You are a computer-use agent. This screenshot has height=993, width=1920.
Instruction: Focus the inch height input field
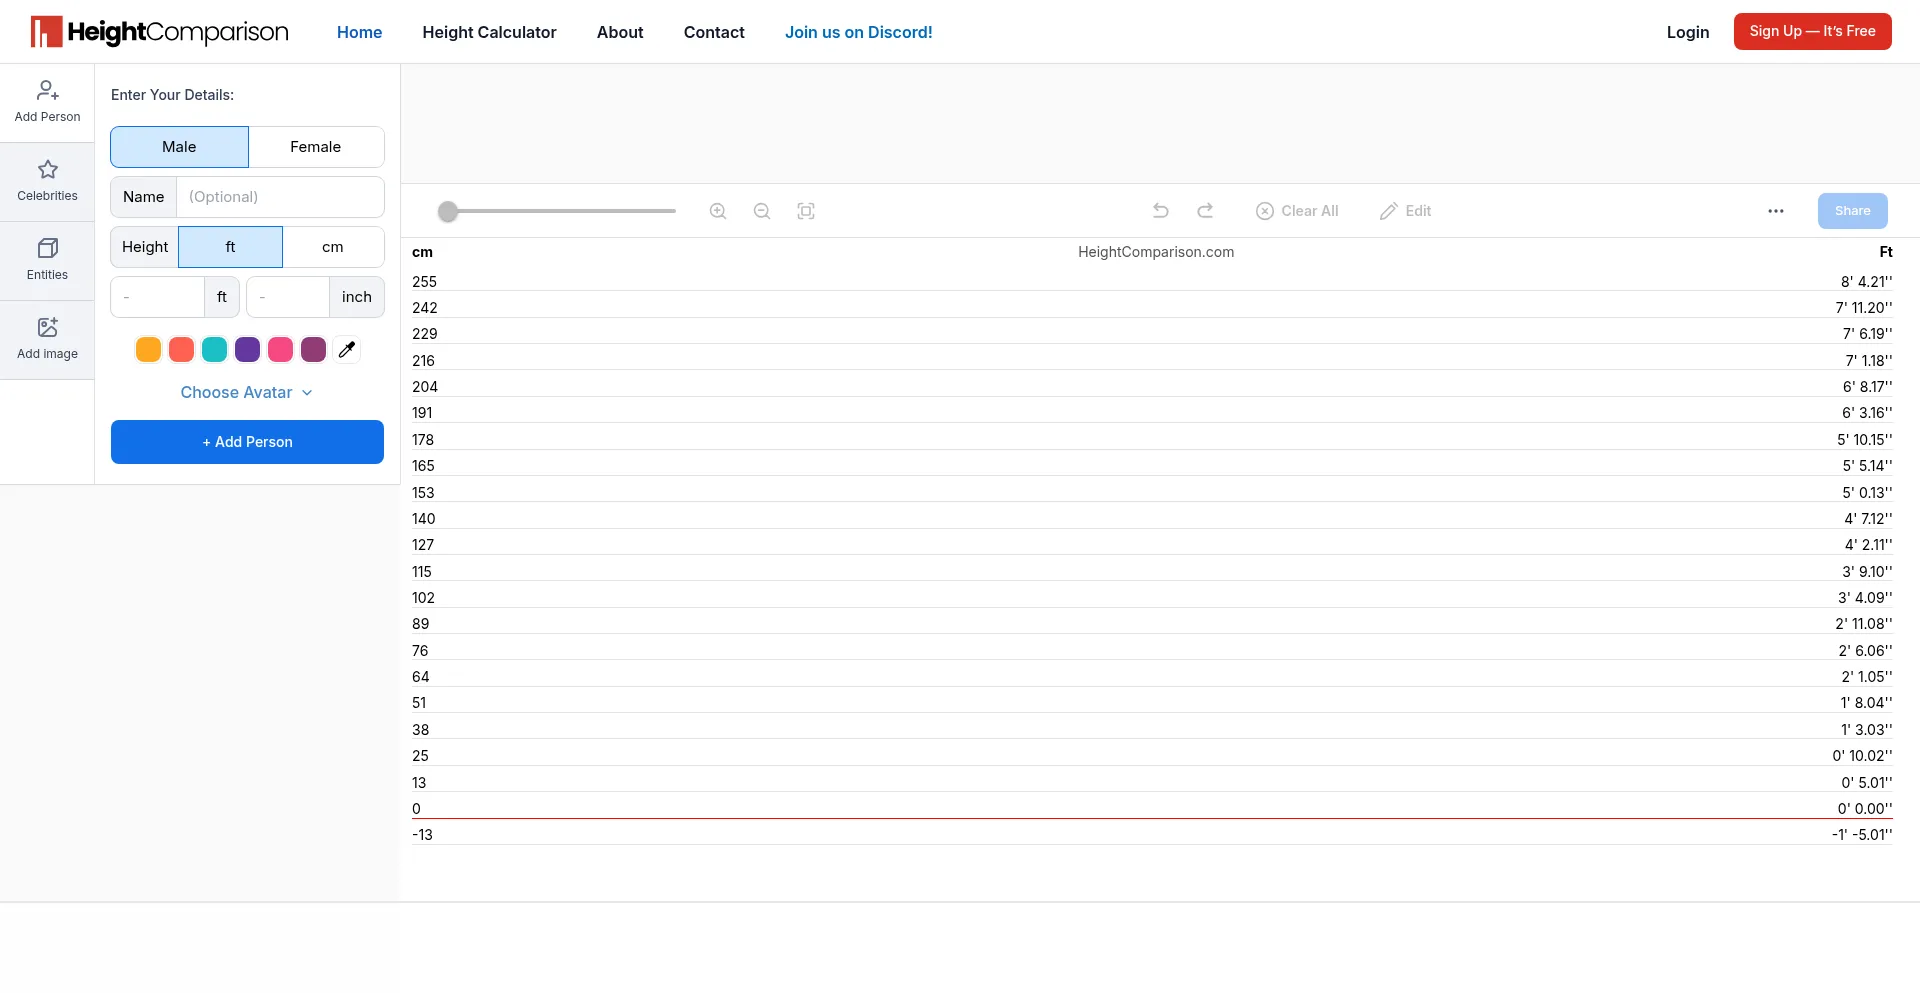click(x=288, y=297)
